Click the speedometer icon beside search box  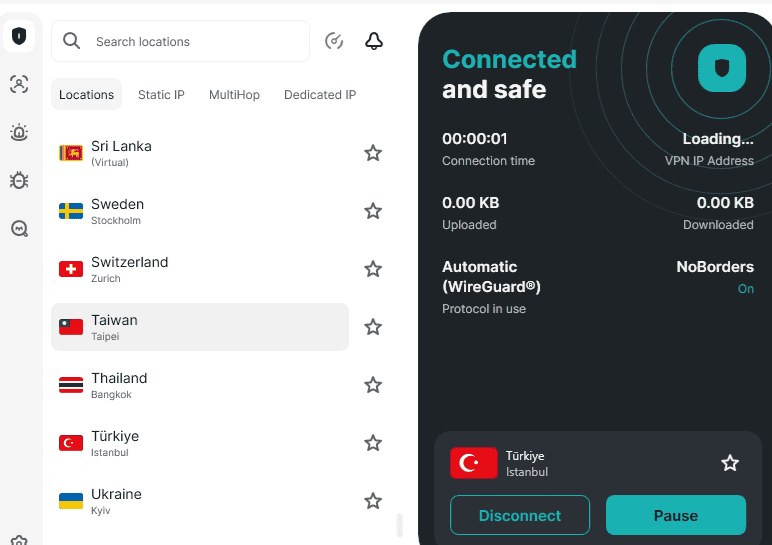click(335, 41)
